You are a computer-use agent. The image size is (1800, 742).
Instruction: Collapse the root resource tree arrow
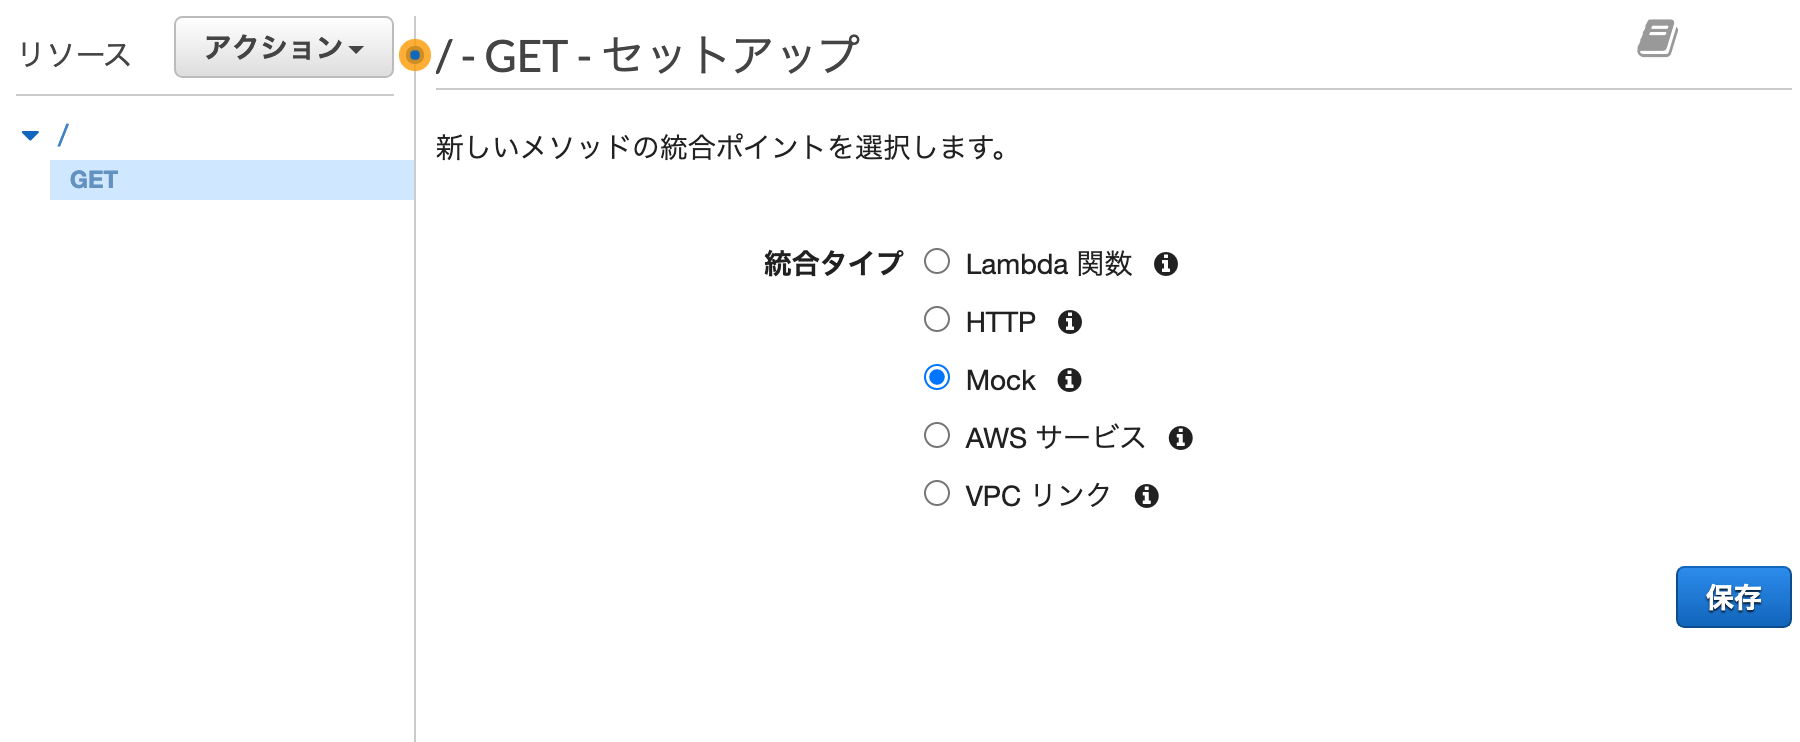click(x=31, y=135)
